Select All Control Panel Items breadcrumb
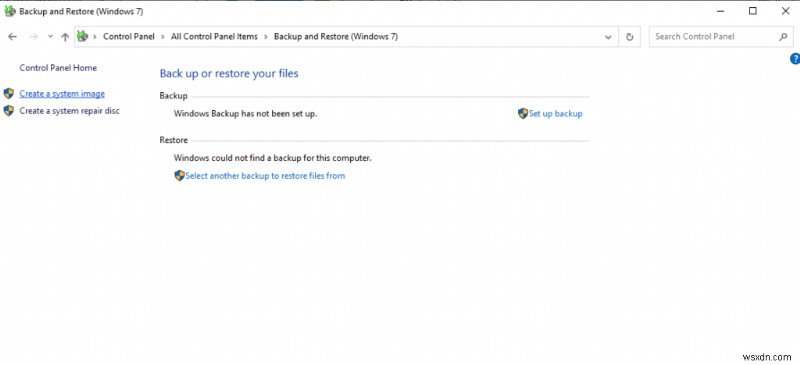Viewport: 800px width, 365px height. click(214, 37)
